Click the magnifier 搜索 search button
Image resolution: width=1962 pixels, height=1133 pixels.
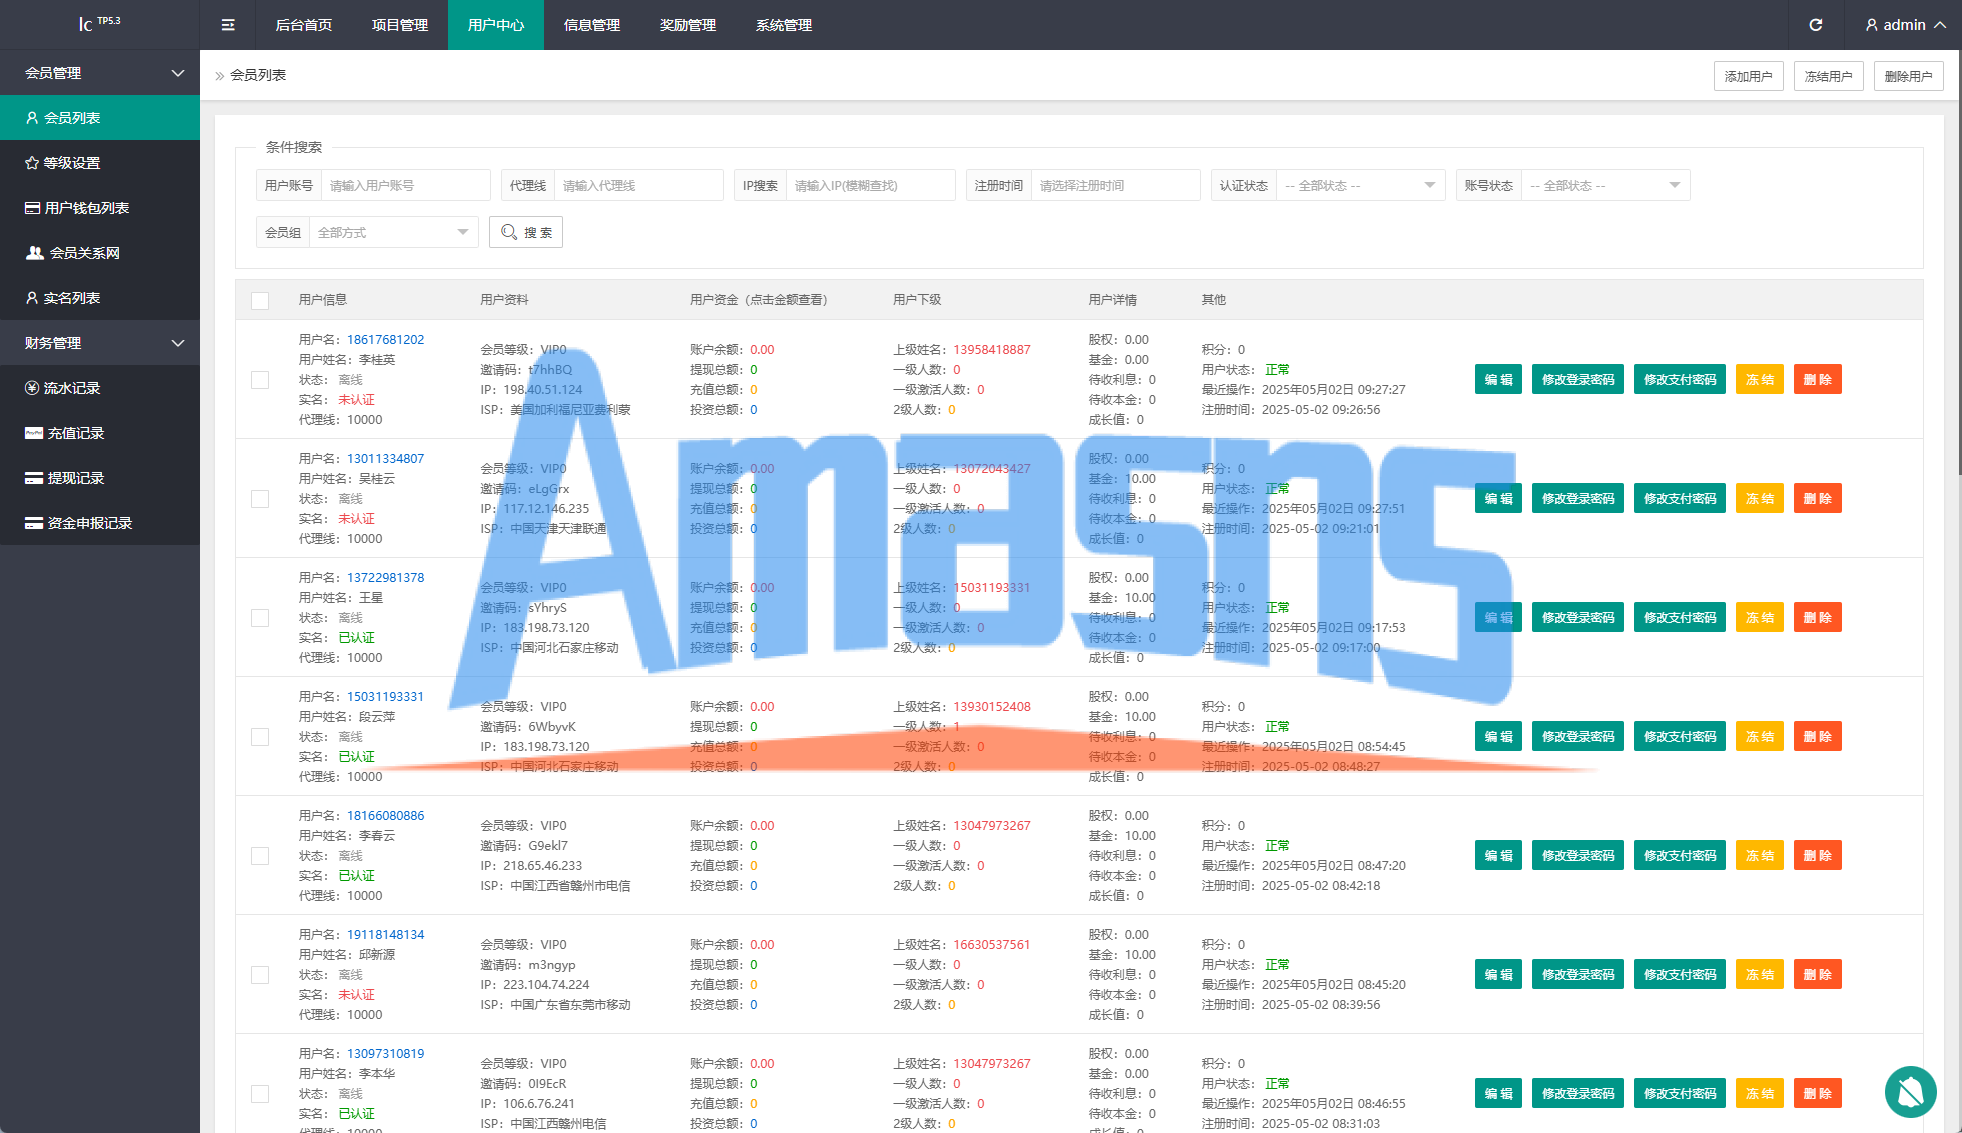526,232
